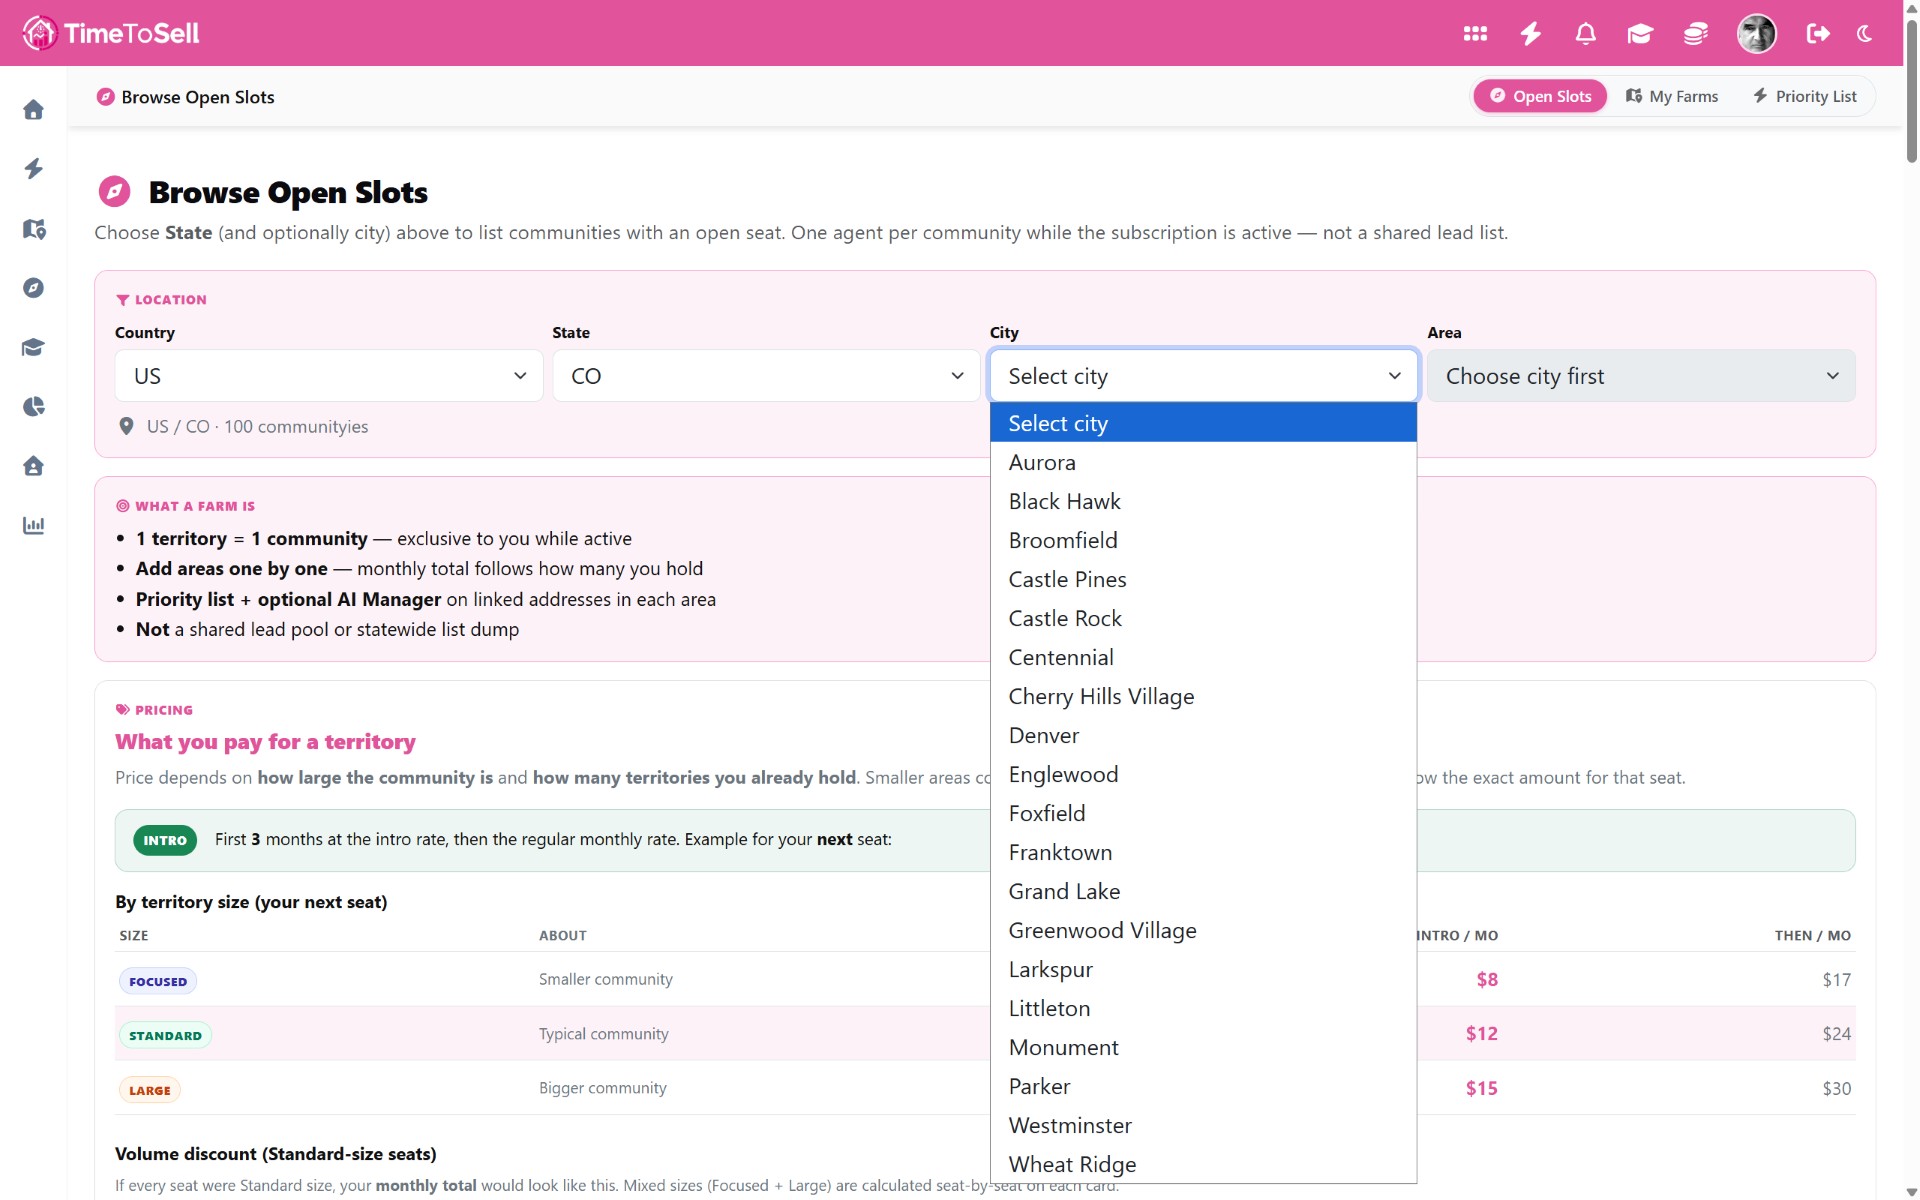The height and width of the screenshot is (1200, 1920).
Task: Switch to the Open Slots tab
Action: coord(1540,96)
